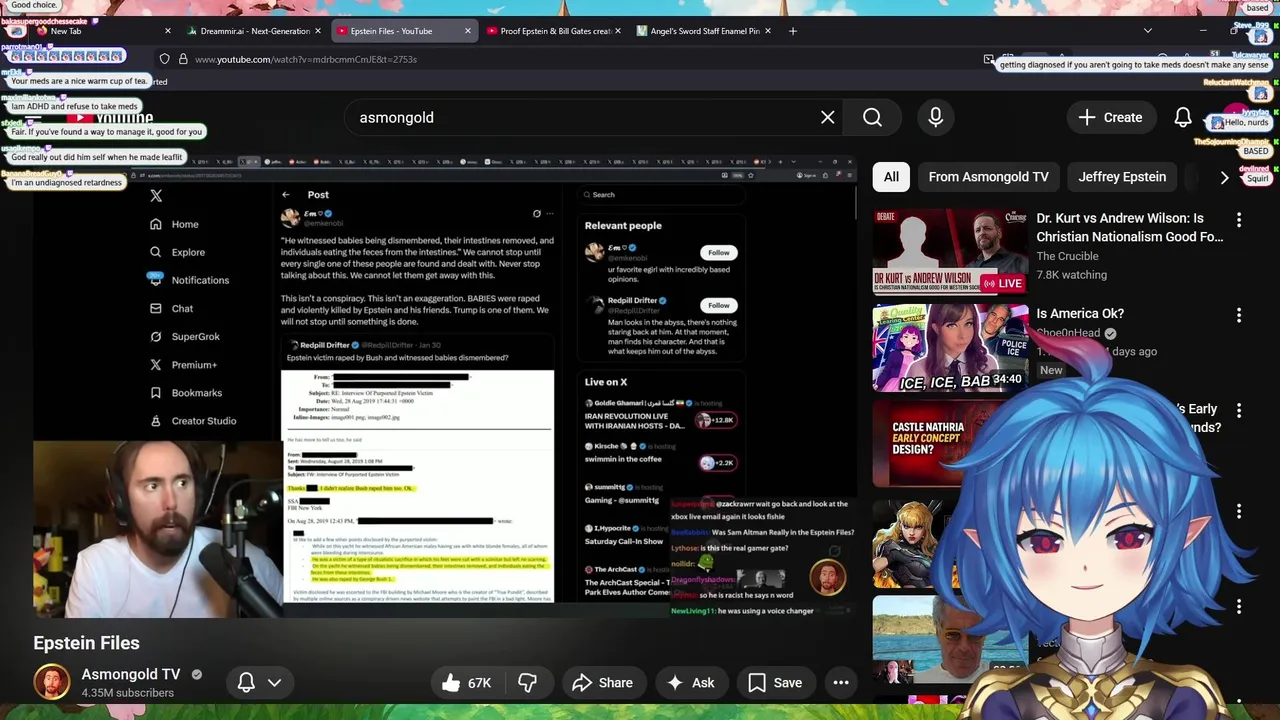The width and height of the screenshot is (1280, 720).
Task: Click Explore in the X sidebar
Action: click(x=188, y=253)
